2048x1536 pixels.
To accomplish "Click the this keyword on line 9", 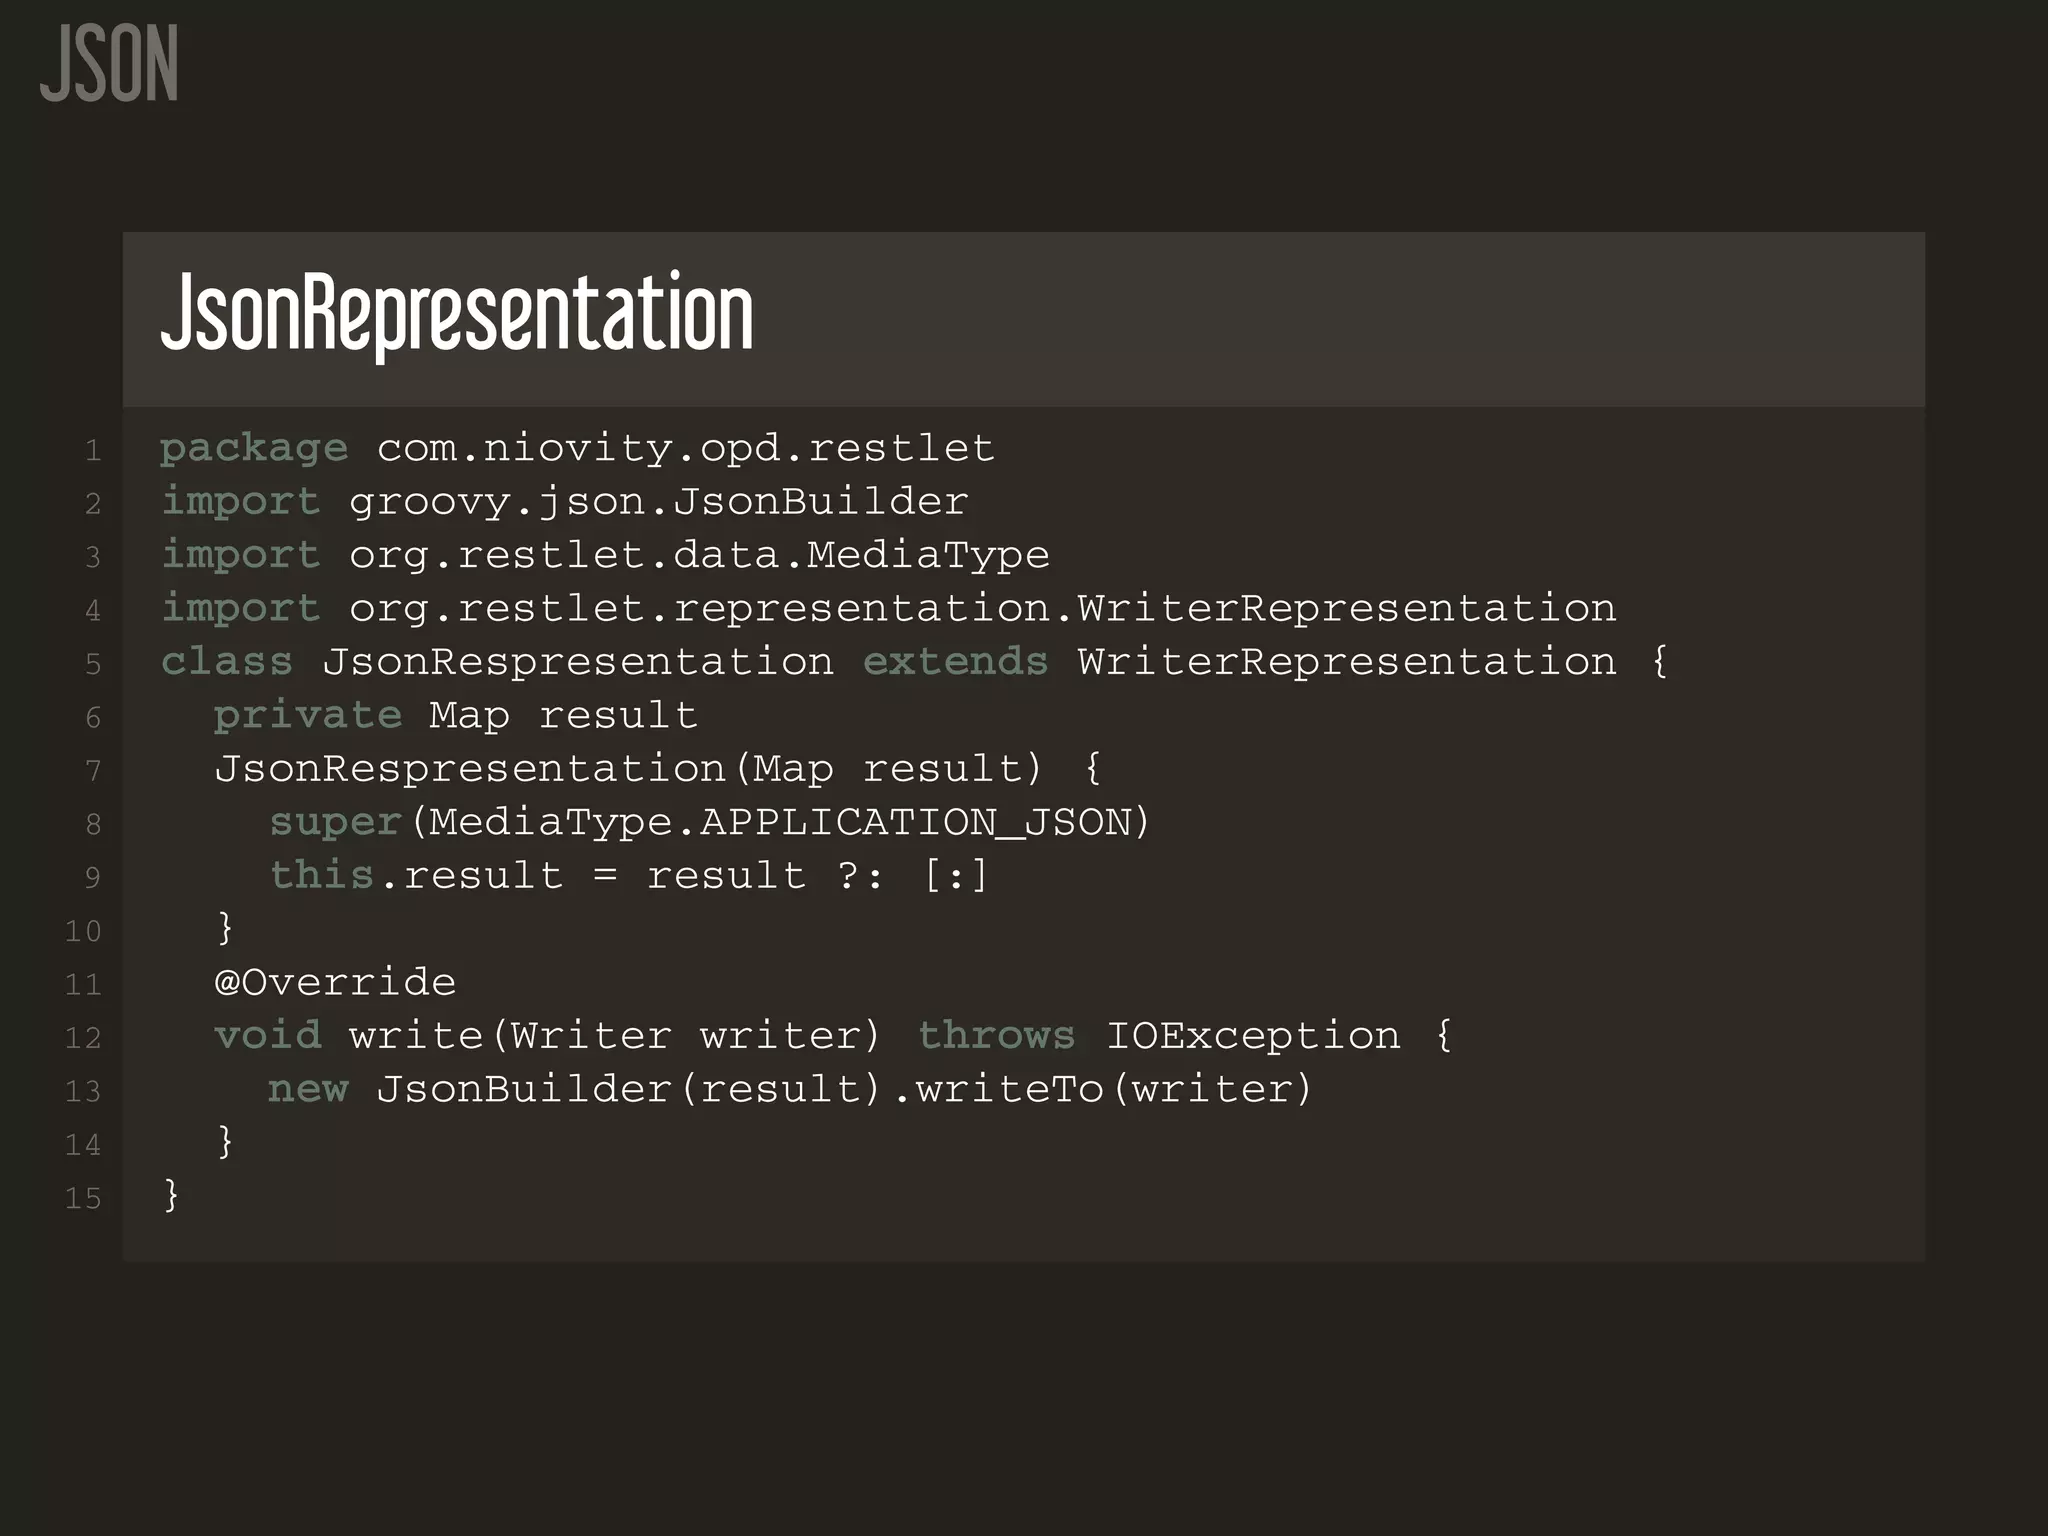I will [322, 876].
